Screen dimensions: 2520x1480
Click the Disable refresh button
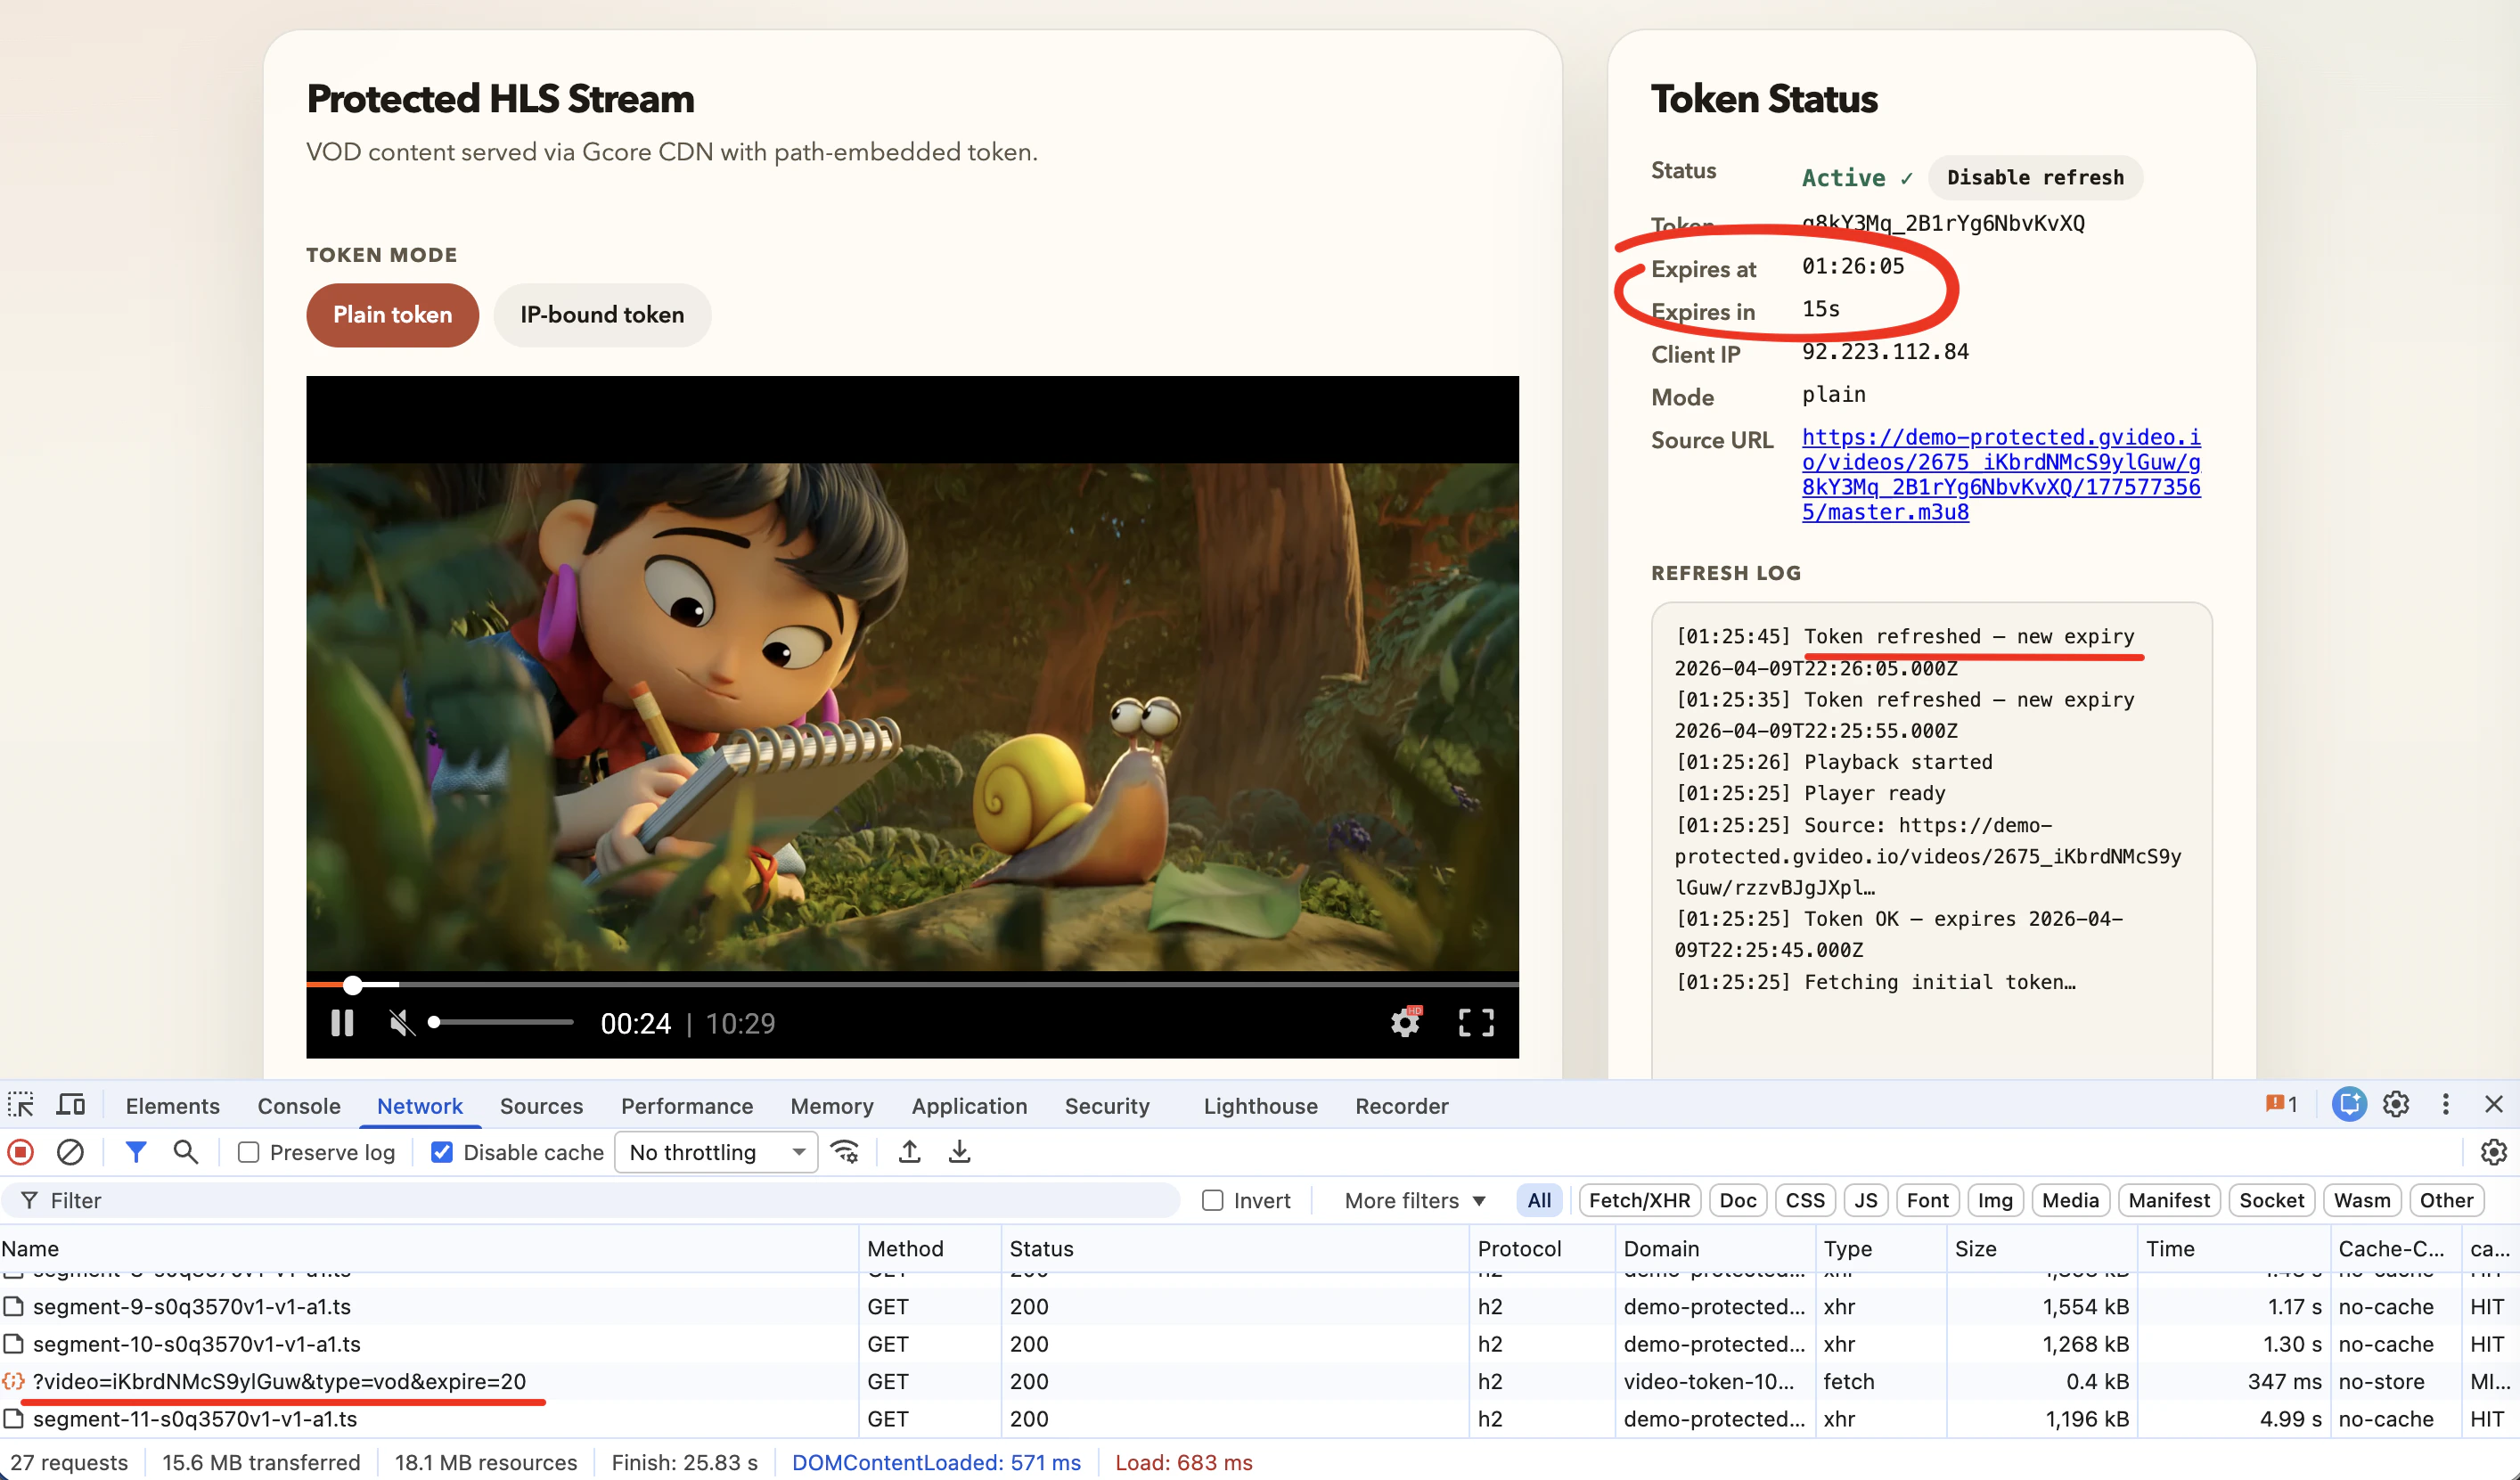tap(2035, 178)
